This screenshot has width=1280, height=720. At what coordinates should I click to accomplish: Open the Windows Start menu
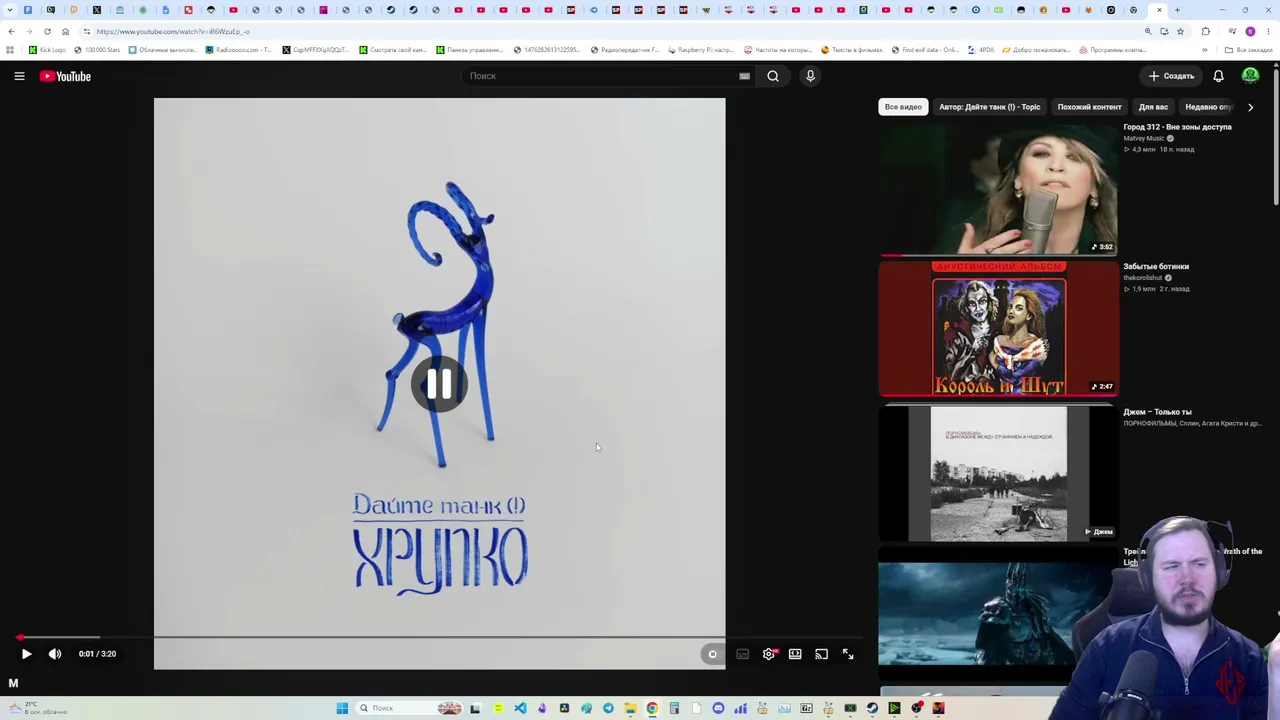pos(342,708)
